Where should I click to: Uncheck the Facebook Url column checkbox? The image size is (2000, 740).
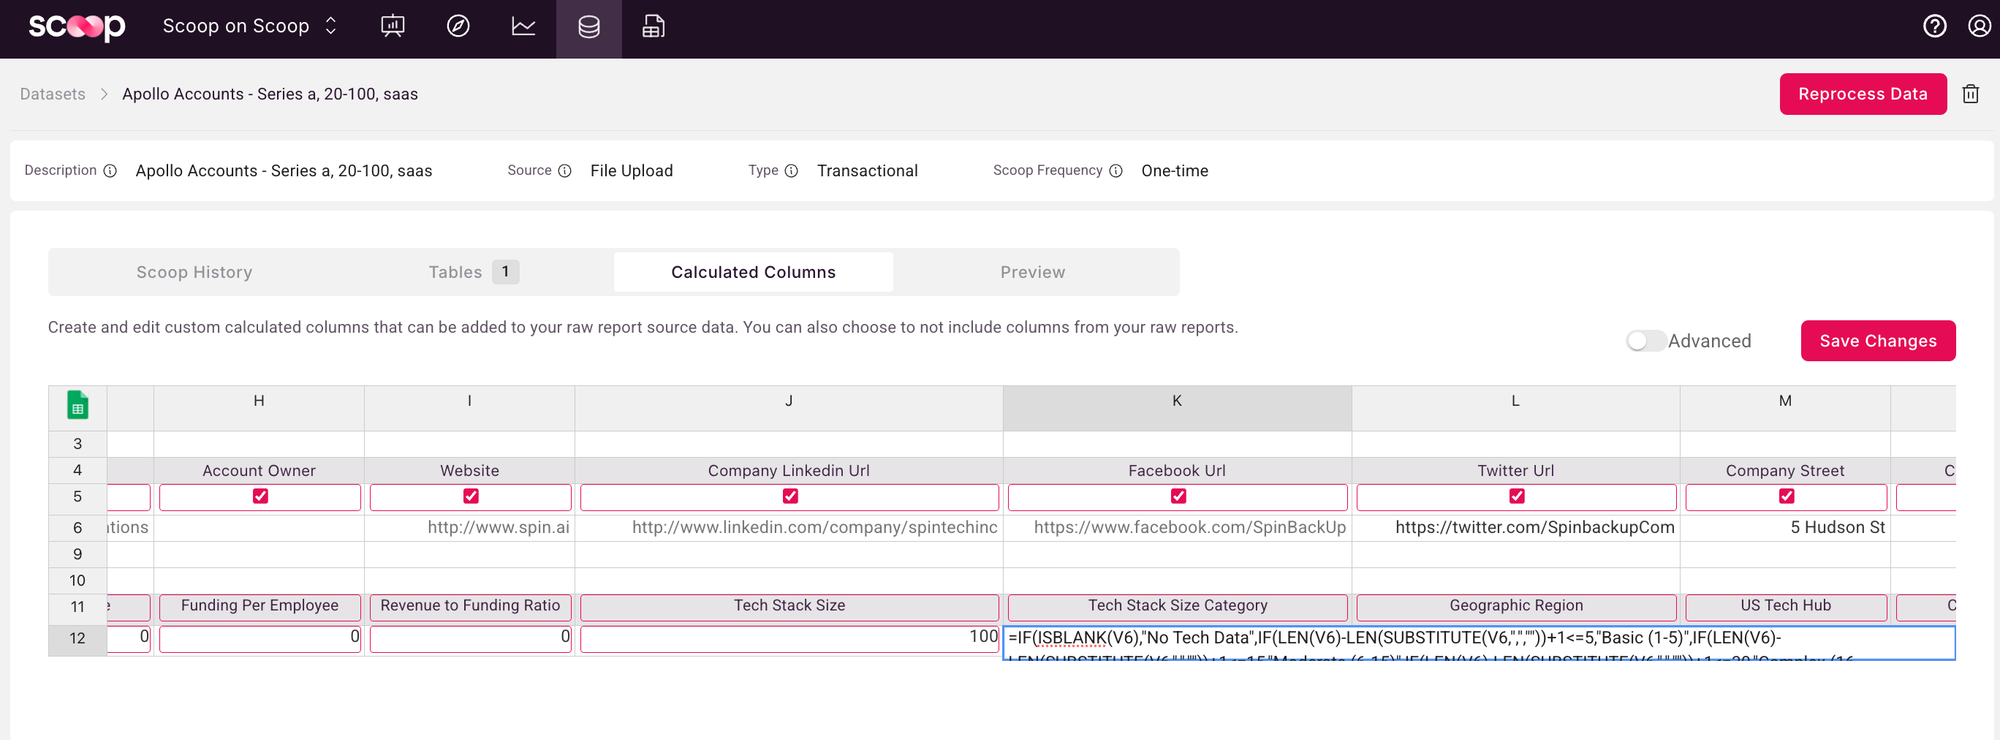click(1178, 496)
